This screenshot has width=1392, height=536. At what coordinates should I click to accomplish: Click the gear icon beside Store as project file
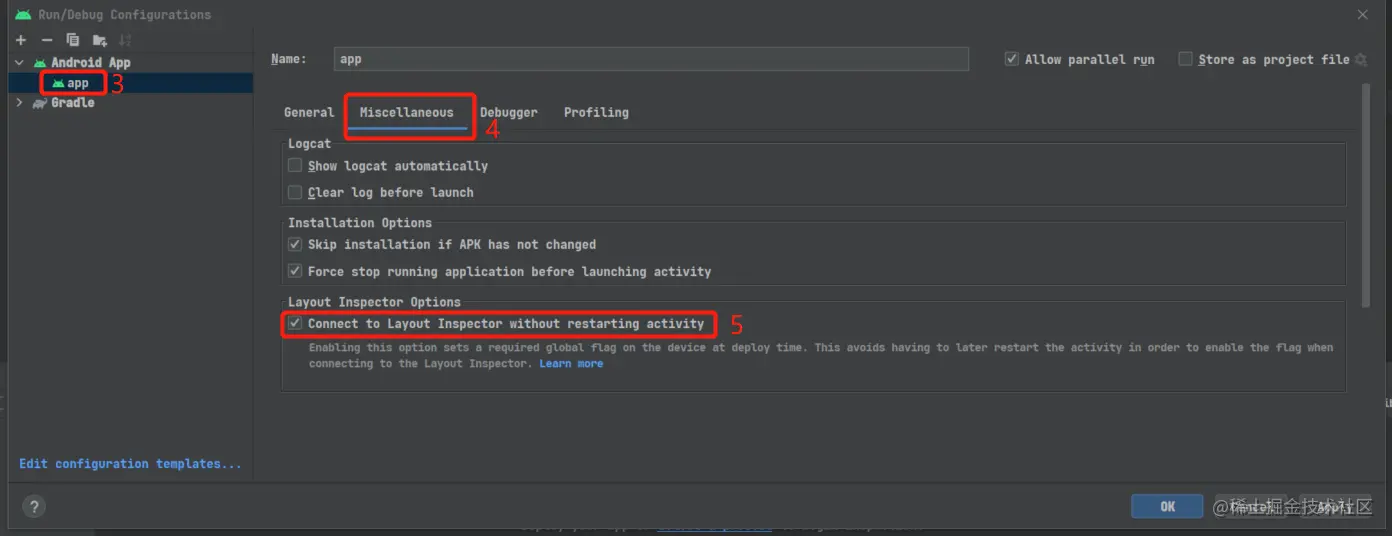1360,60
